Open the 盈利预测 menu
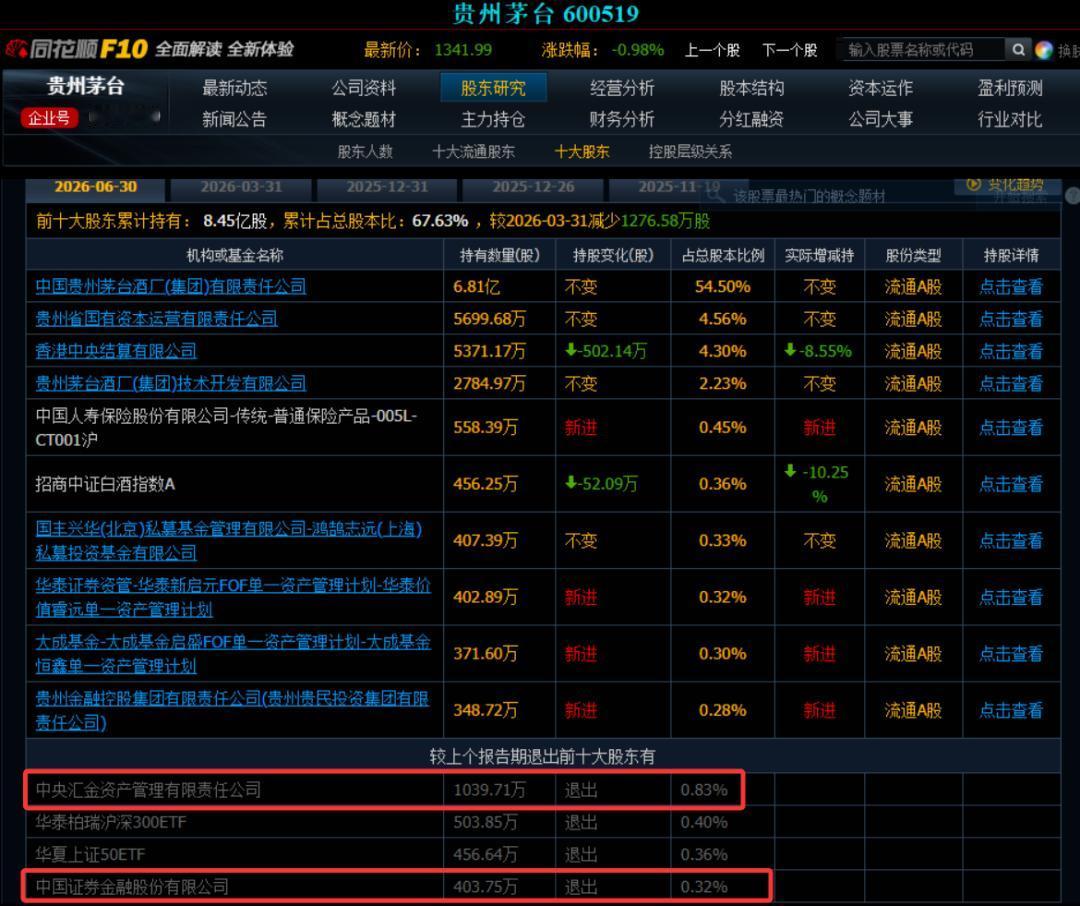Screen dimensions: 1080x906 [x=1010, y=88]
